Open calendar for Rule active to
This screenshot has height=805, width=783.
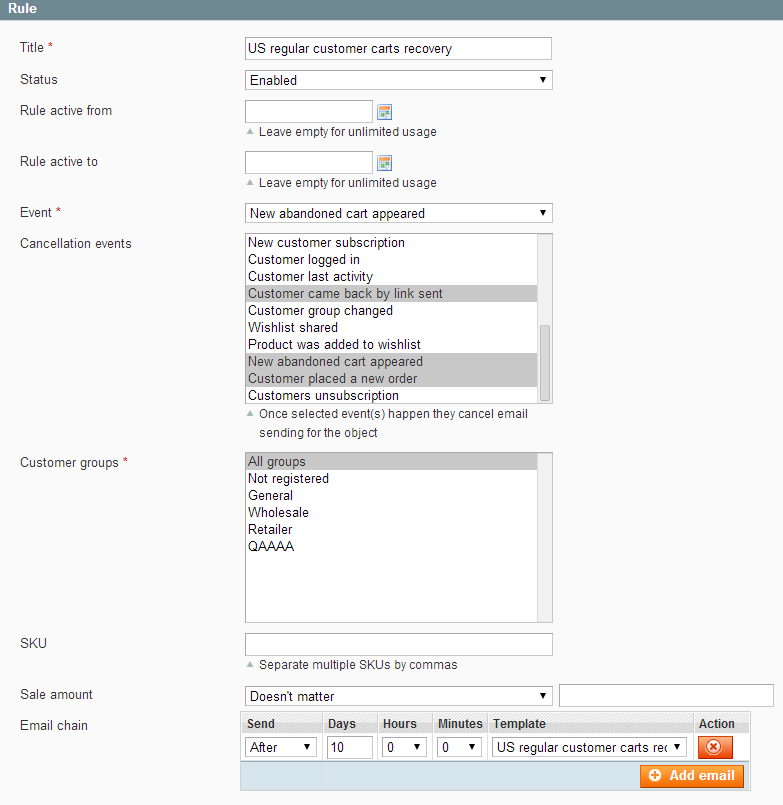pyautogui.click(x=385, y=163)
